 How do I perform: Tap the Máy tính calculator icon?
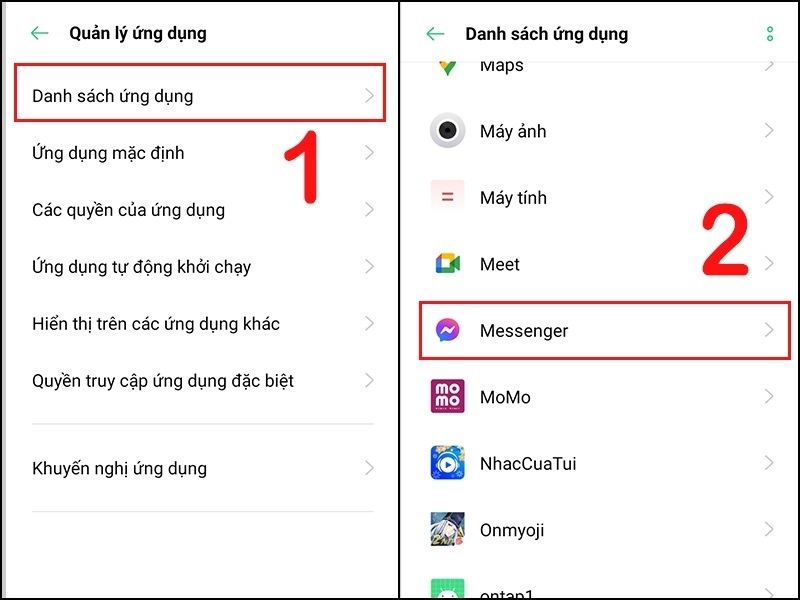pyautogui.click(x=447, y=196)
